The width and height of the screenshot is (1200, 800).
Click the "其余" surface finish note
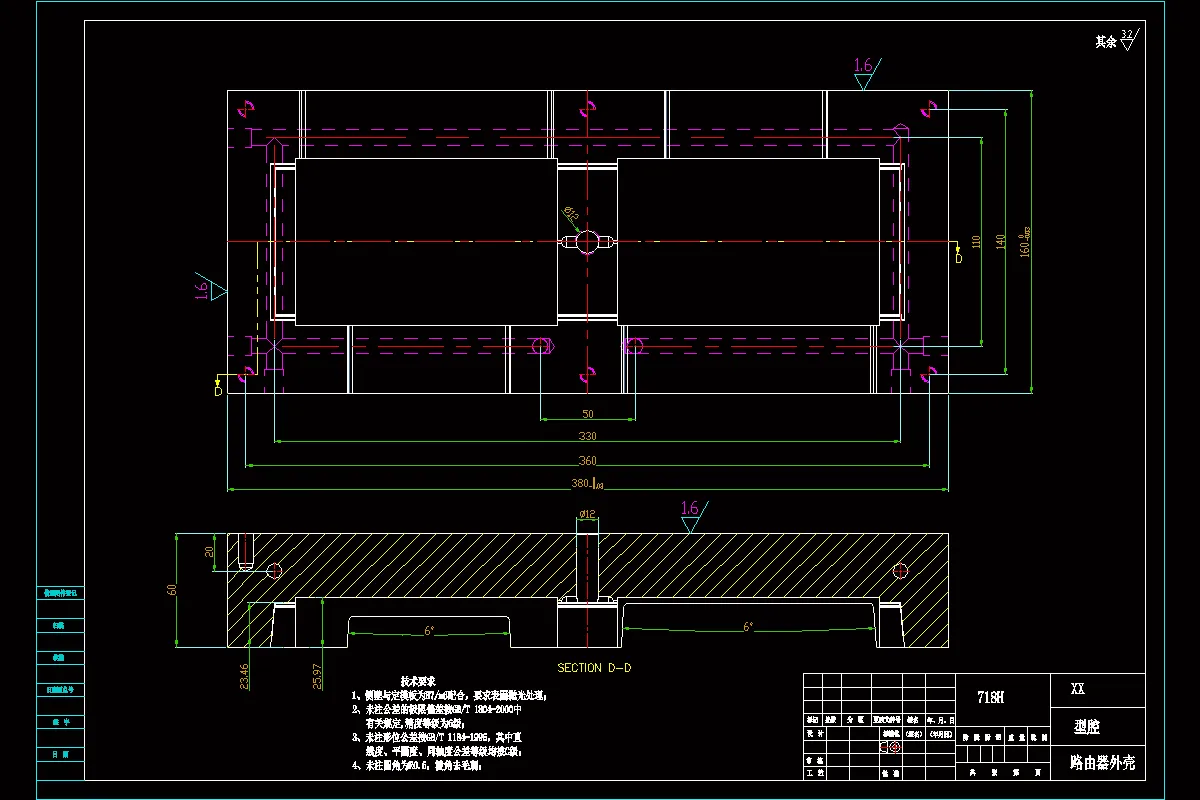1105,42
